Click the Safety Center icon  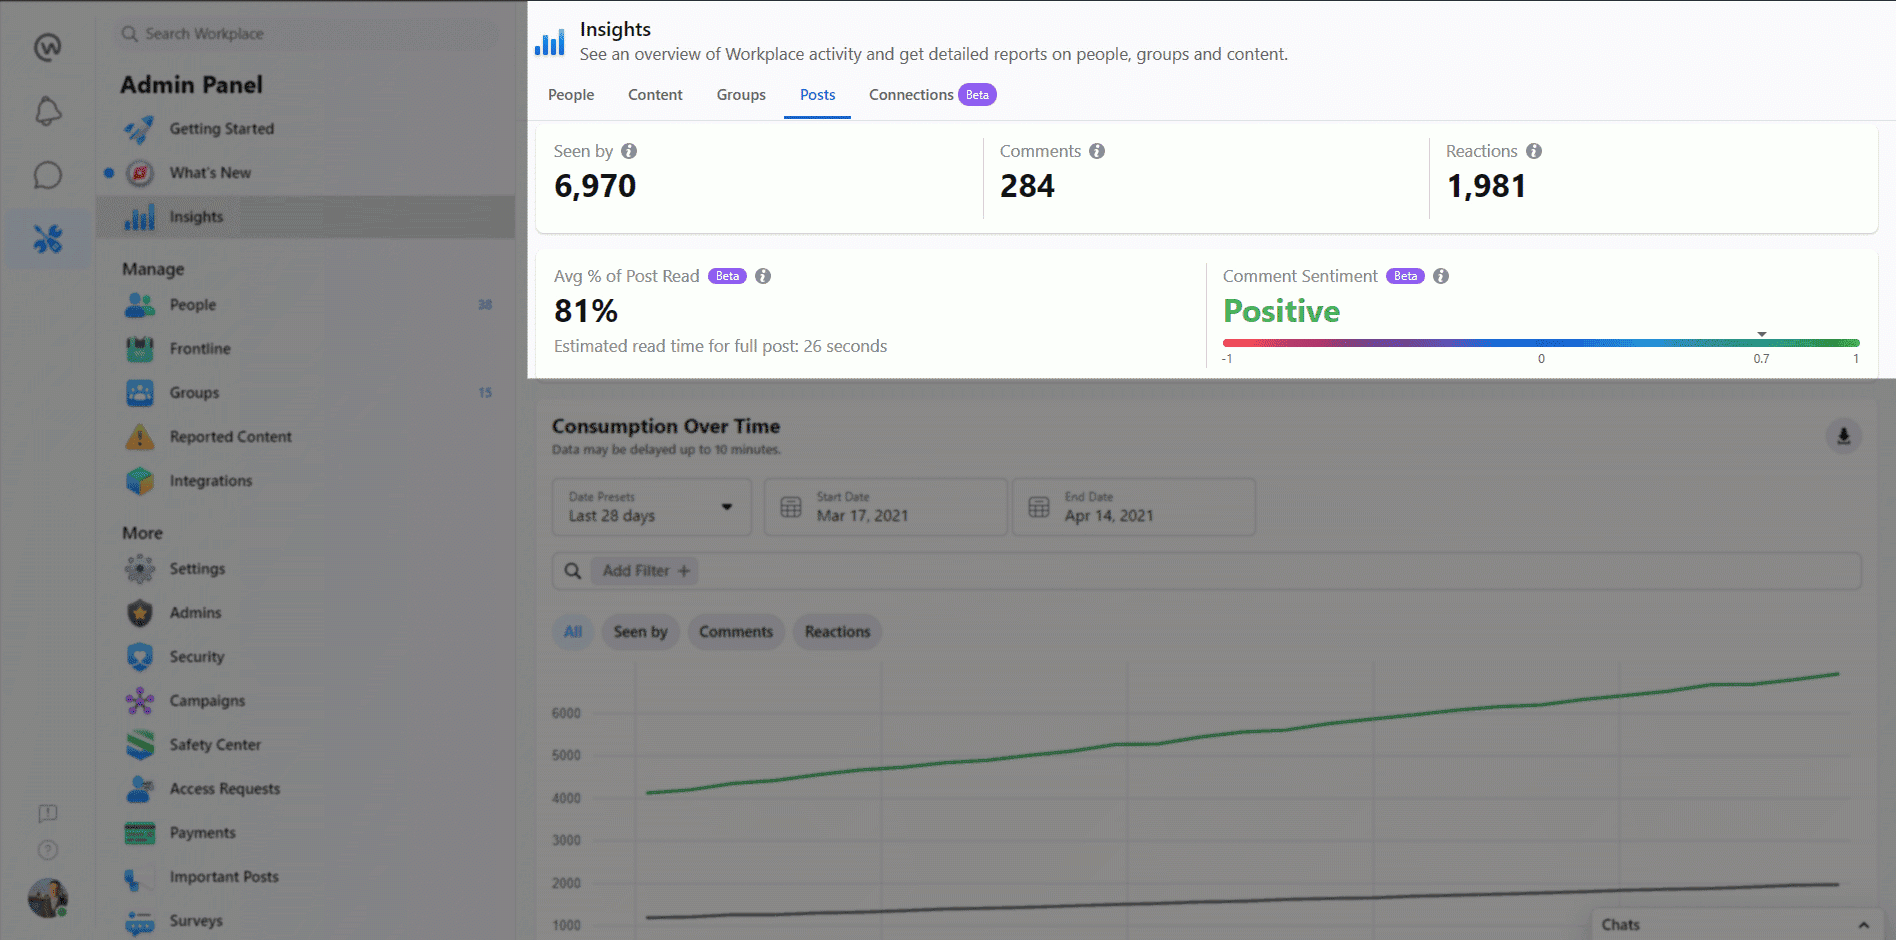coord(140,745)
